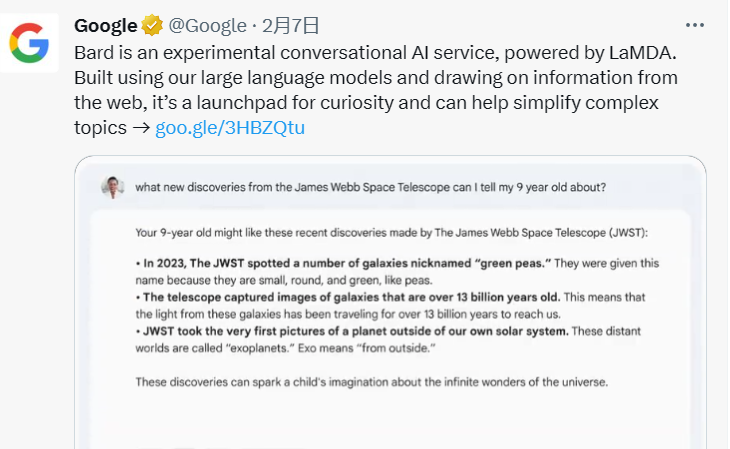
Task: Click the user avatar beside the Bard question
Action: [112, 187]
